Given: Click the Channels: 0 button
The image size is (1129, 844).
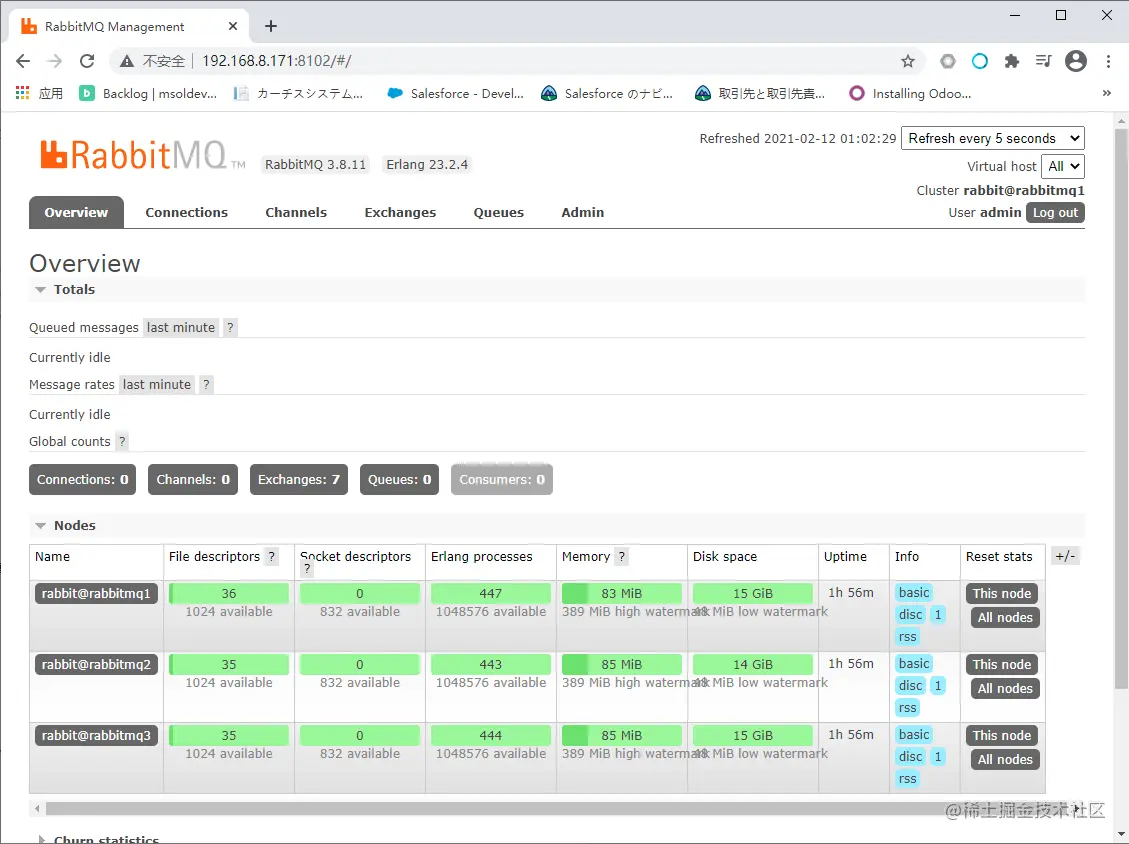Looking at the screenshot, I should (193, 480).
